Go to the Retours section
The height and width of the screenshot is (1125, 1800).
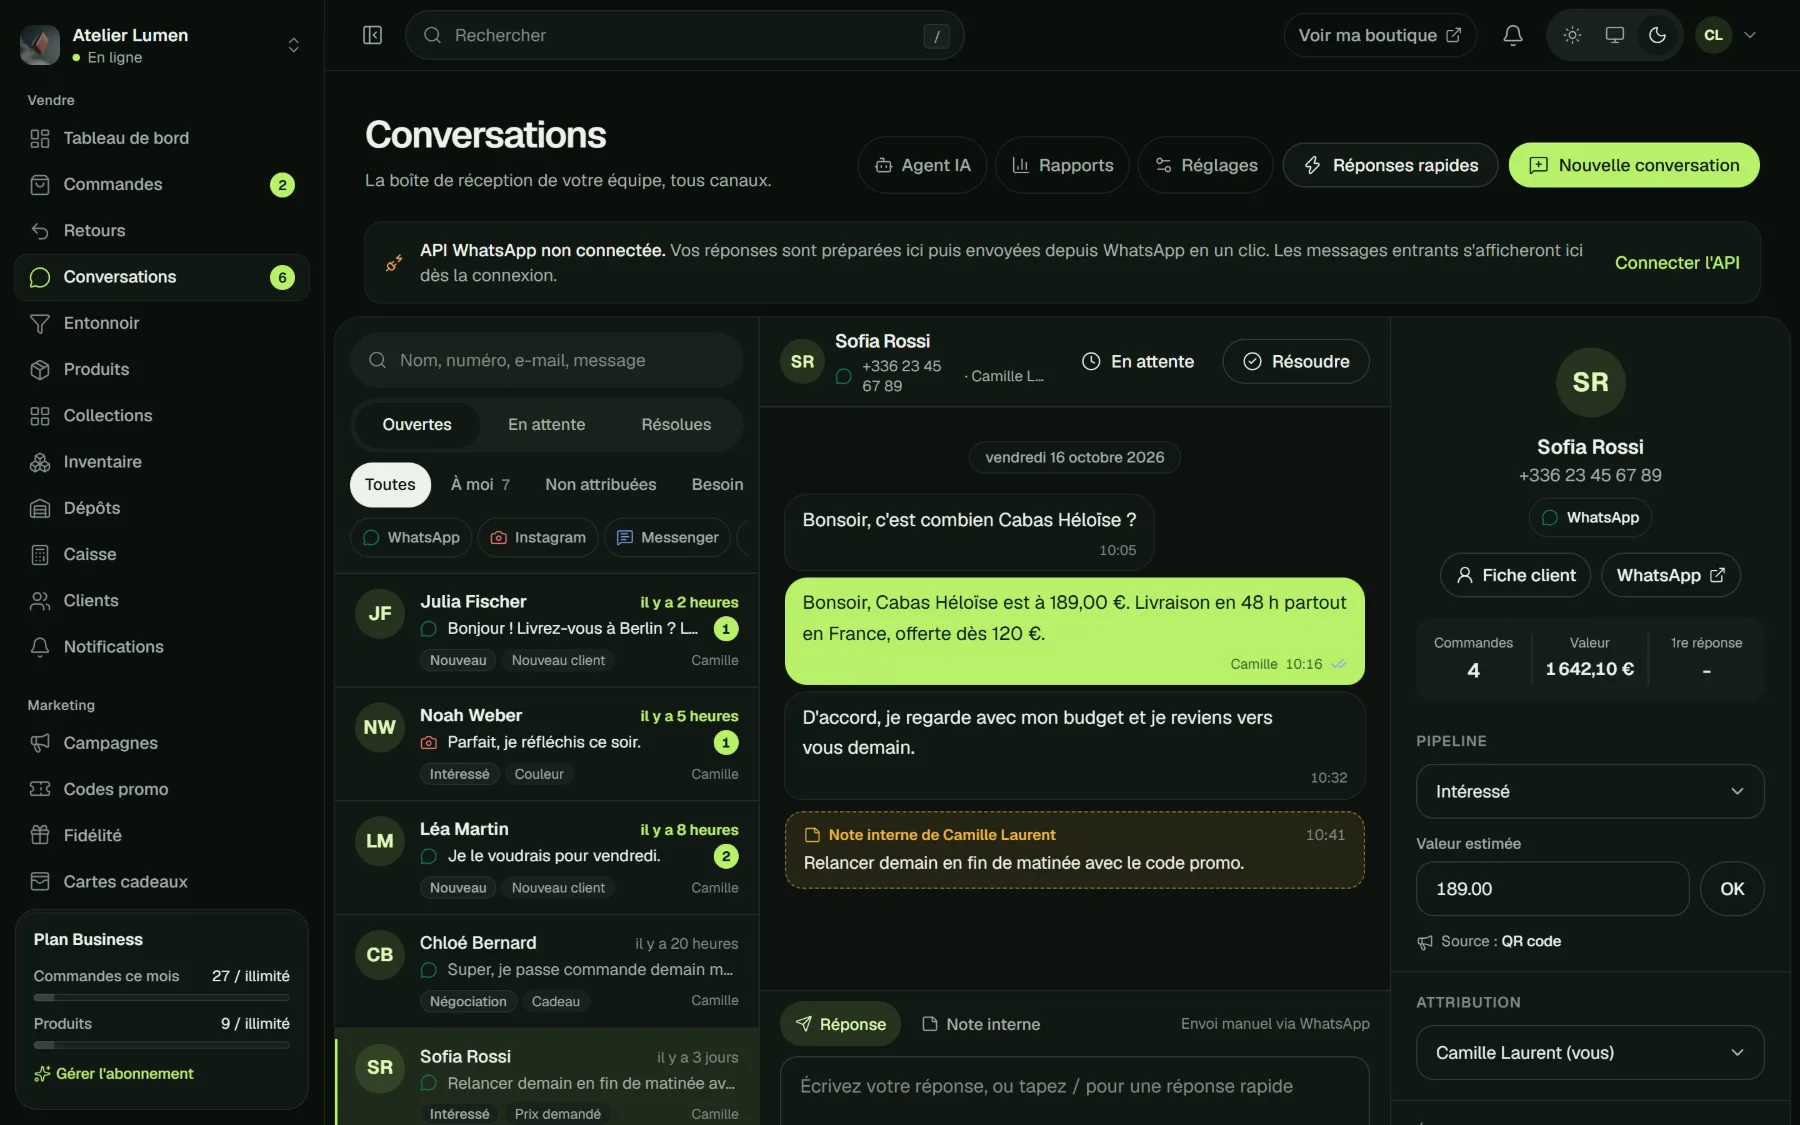(162, 230)
